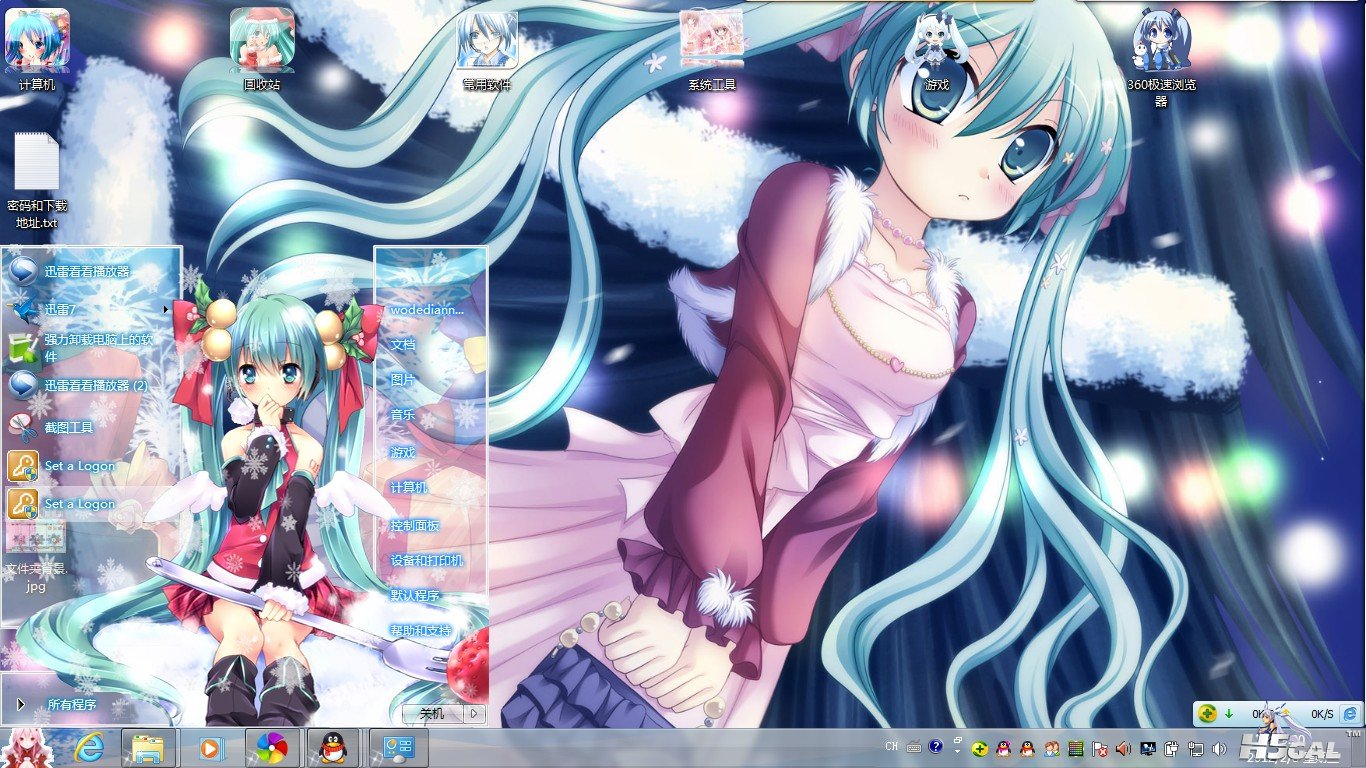This screenshot has height=768, width=1366.
Task: Open the control panel taskbar button
Action: [399, 747]
